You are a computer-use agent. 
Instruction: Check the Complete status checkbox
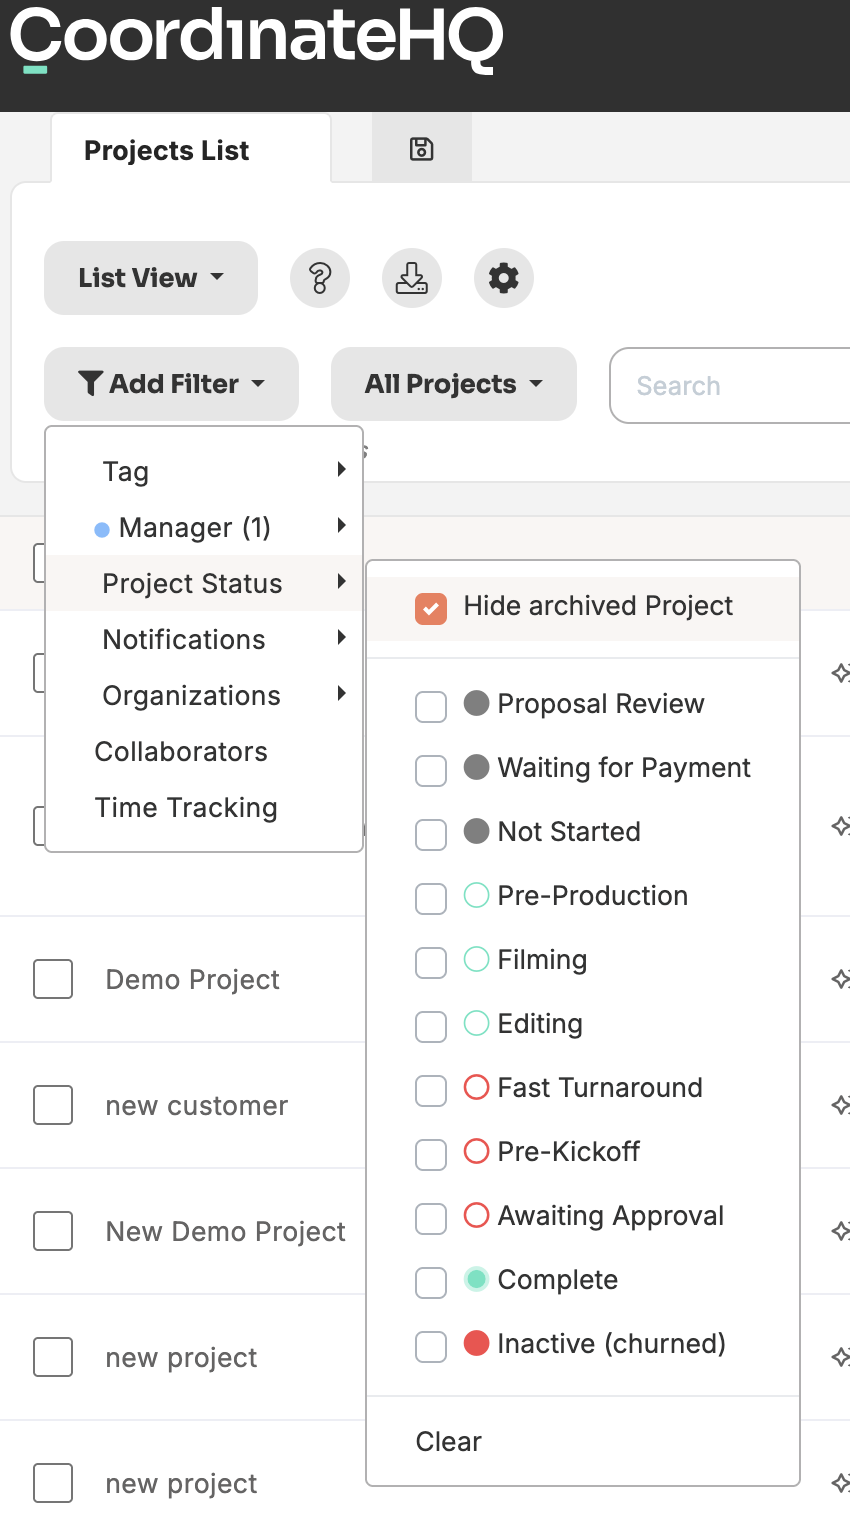[x=431, y=1282]
